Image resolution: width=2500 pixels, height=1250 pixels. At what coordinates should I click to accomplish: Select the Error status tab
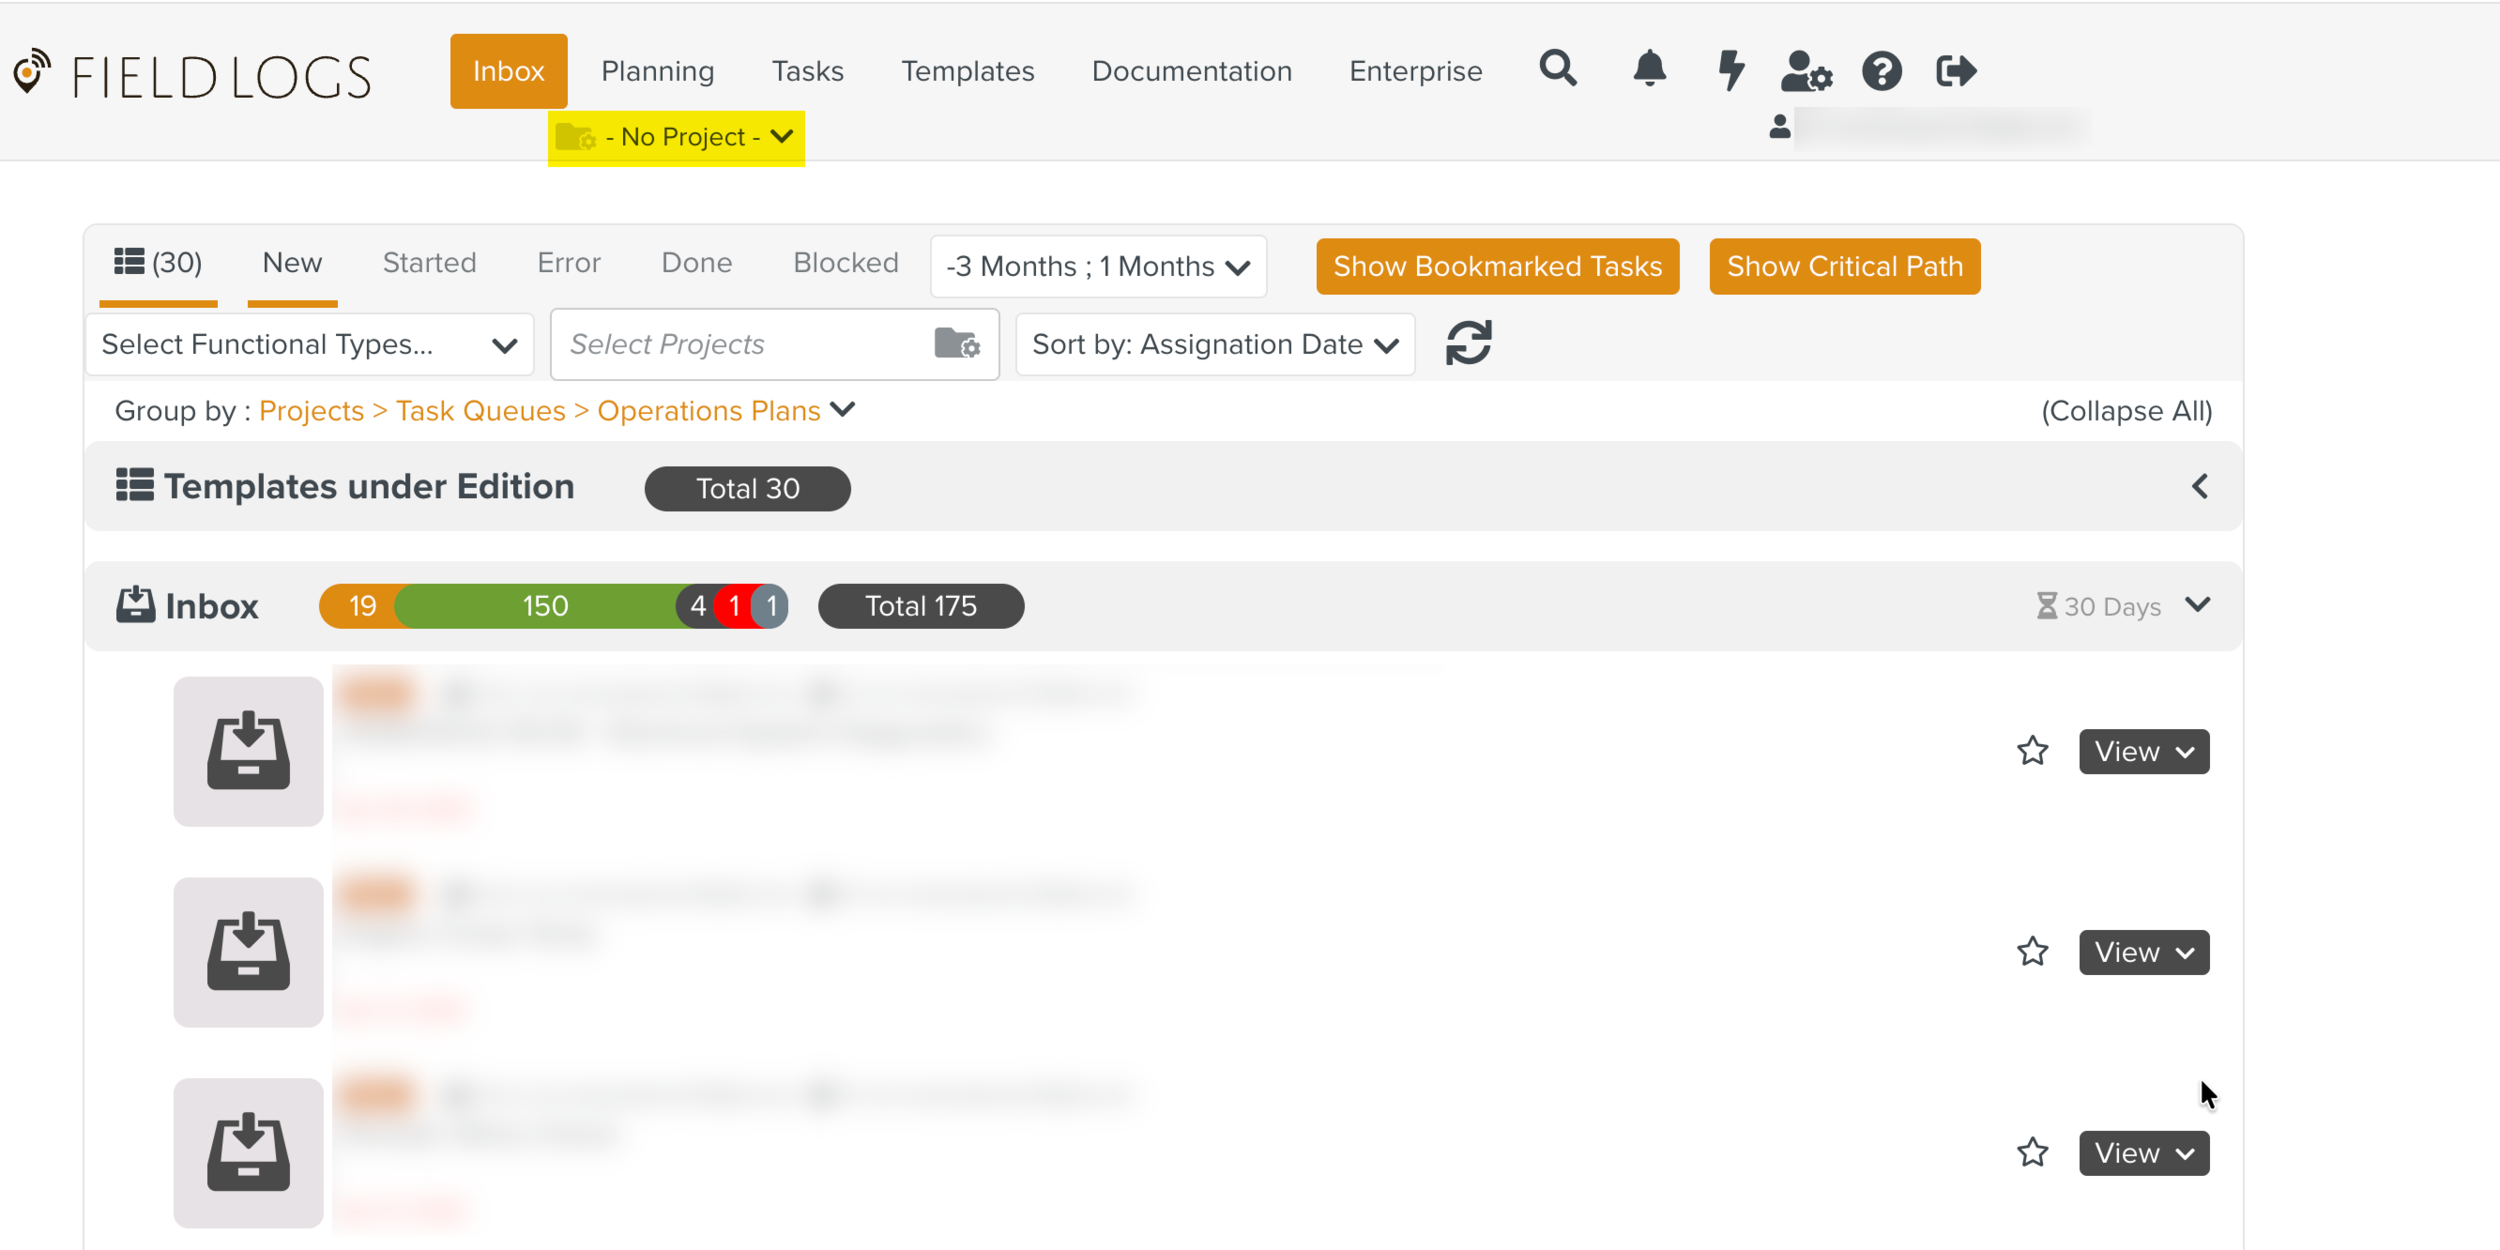coord(568,262)
